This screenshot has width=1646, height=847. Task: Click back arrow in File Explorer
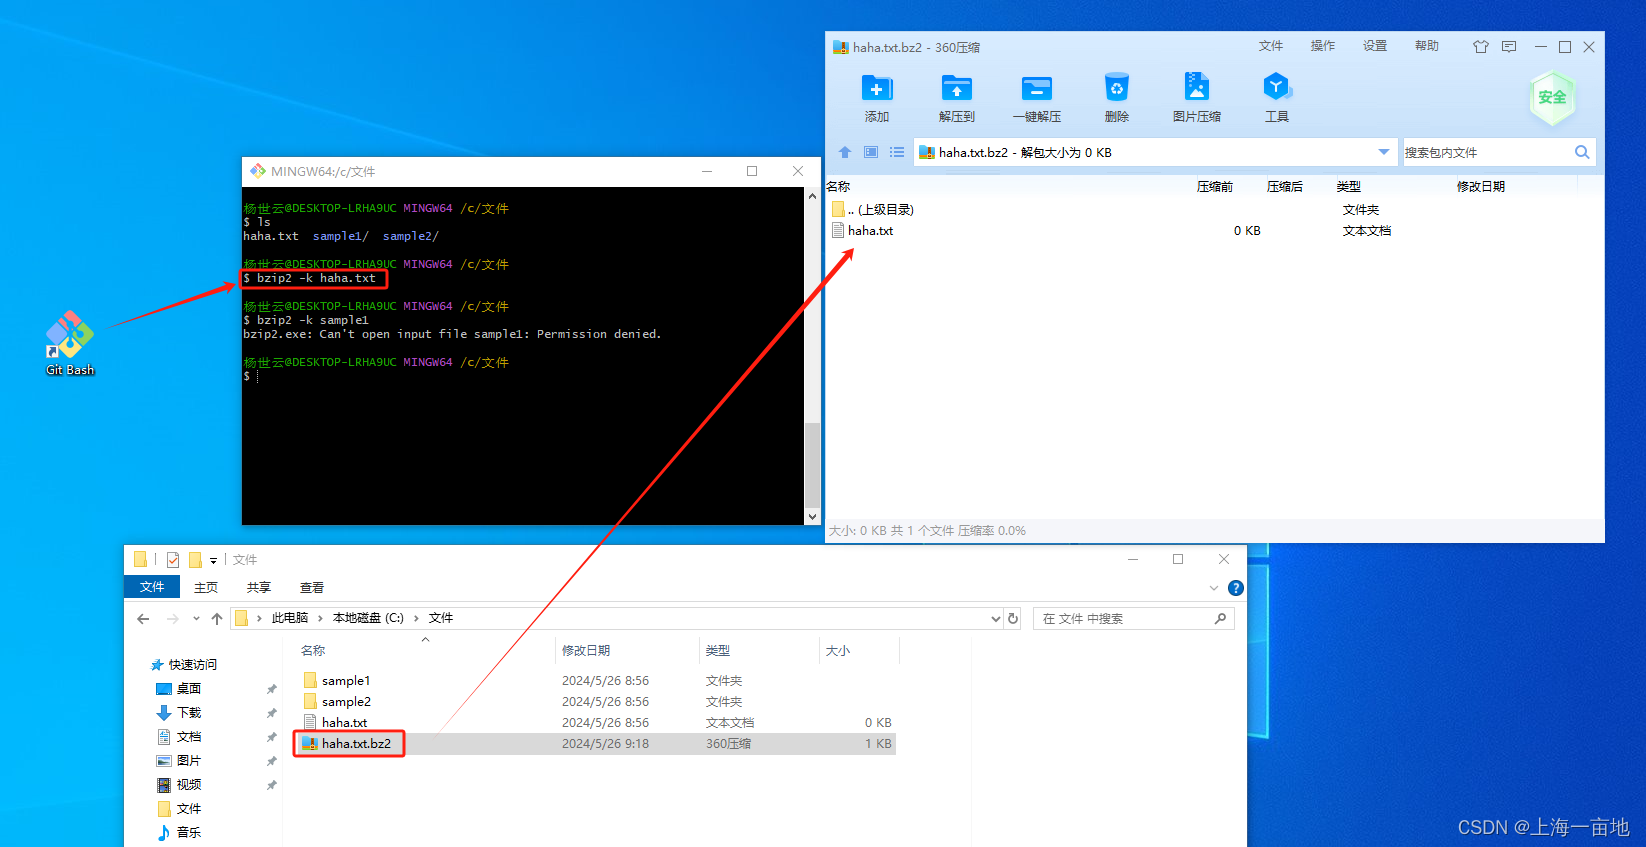(143, 619)
